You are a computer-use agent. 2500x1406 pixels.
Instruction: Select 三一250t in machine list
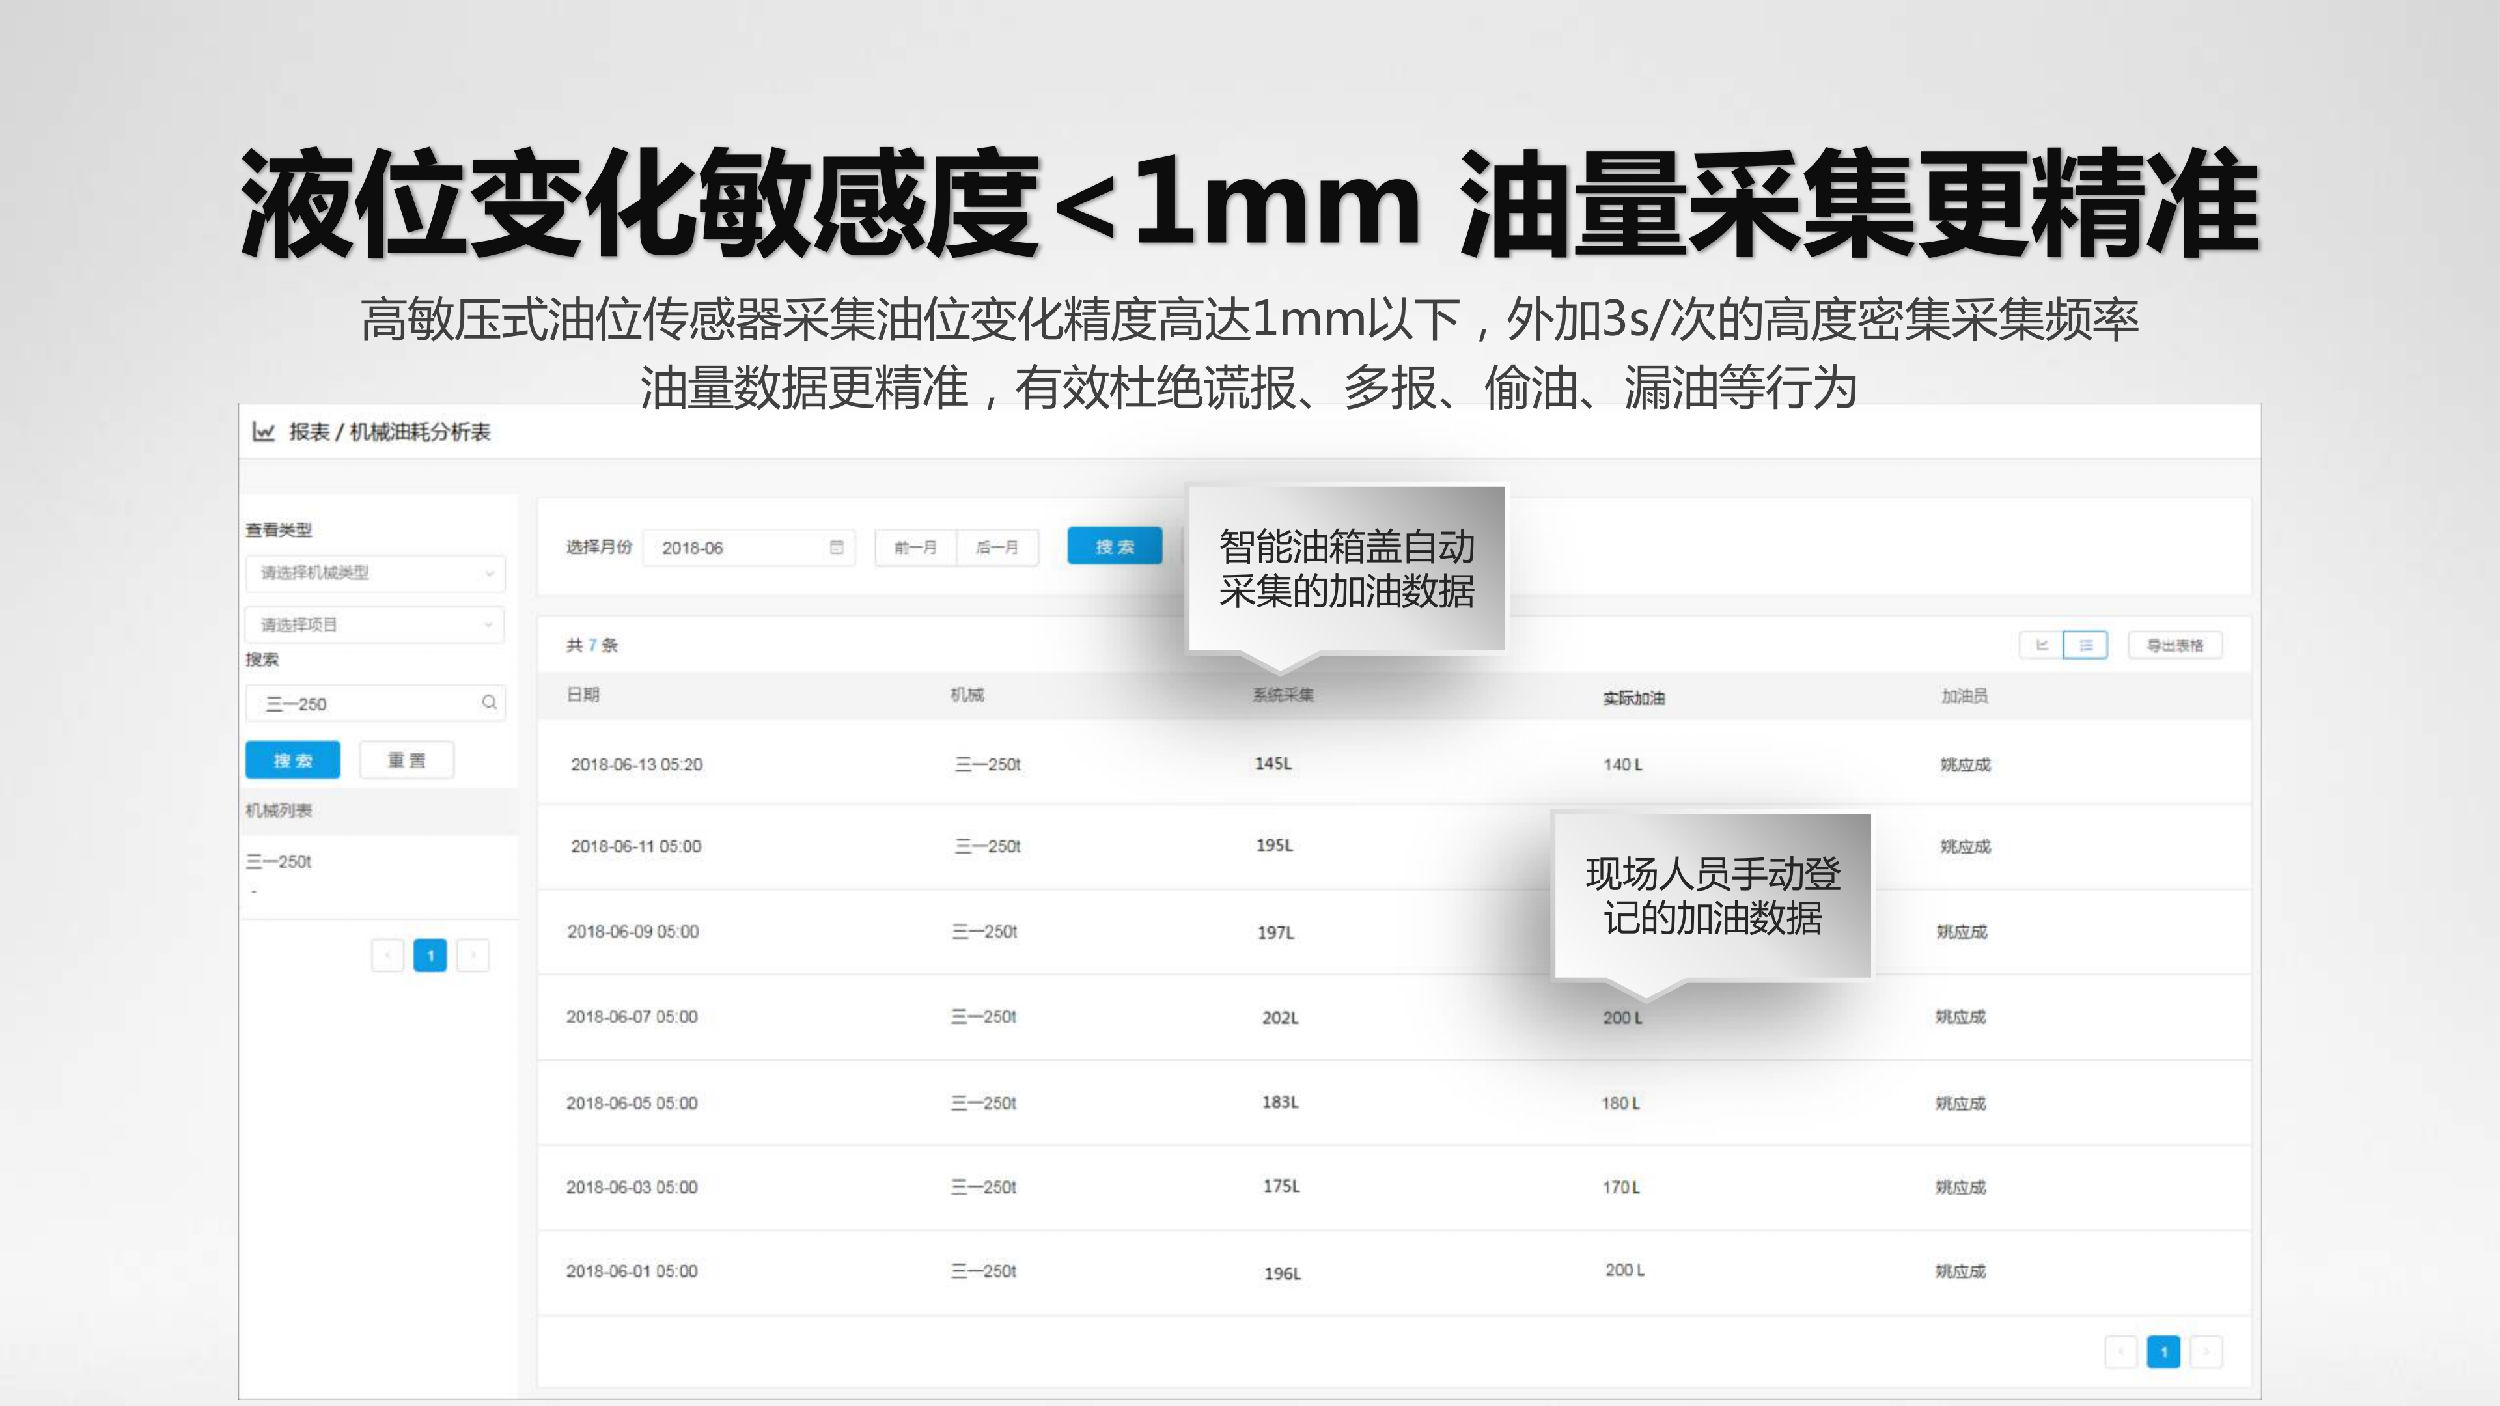[279, 861]
